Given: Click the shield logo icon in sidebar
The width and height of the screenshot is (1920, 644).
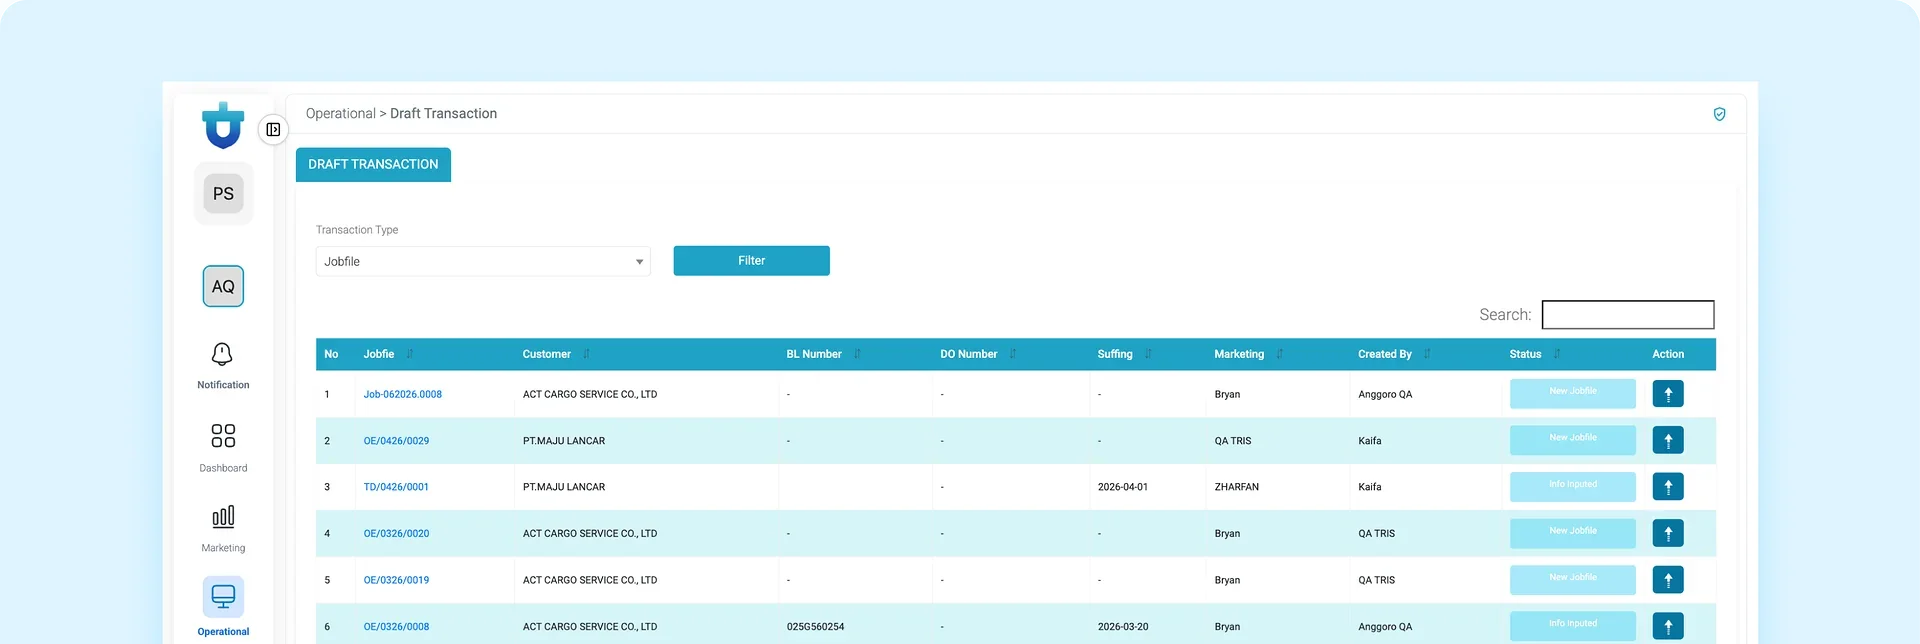Looking at the screenshot, I should point(223,125).
